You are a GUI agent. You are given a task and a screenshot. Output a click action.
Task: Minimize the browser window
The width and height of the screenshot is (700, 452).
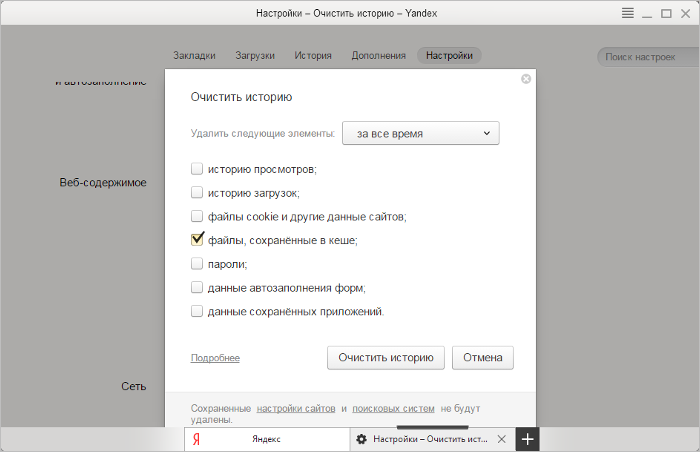coord(647,13)
